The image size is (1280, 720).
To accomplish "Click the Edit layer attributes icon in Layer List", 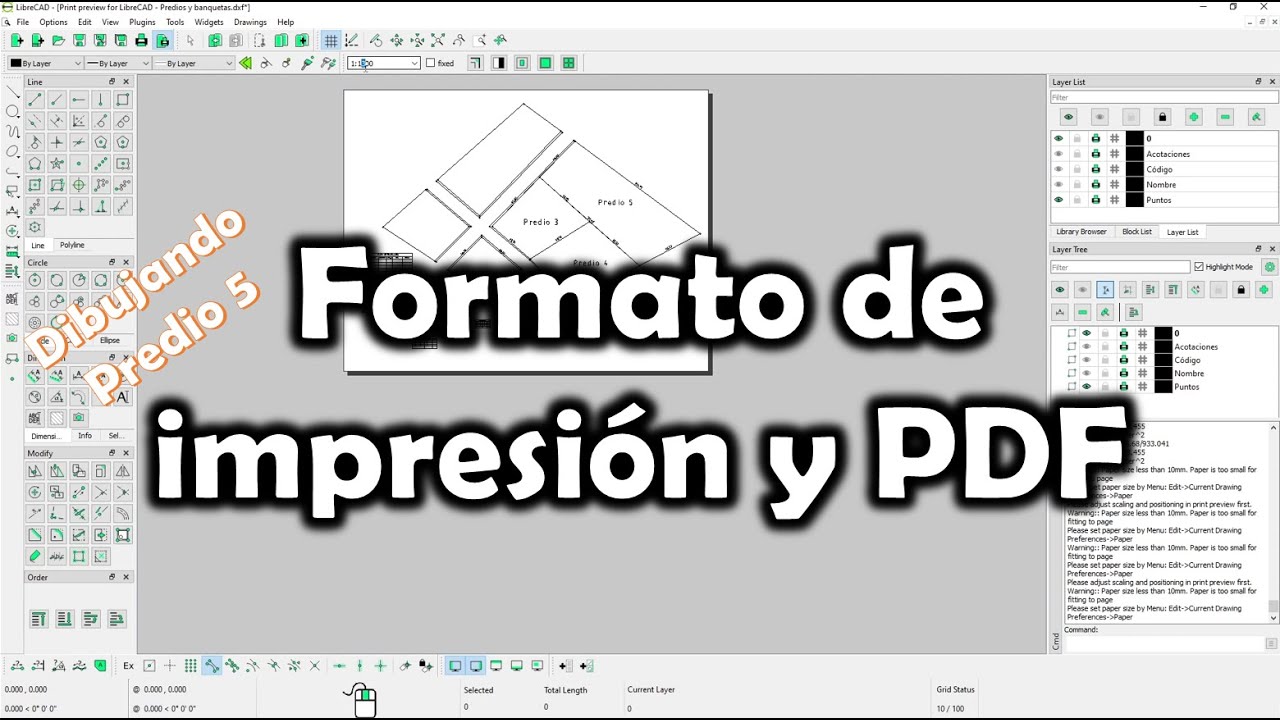I will pos(1256,117).
